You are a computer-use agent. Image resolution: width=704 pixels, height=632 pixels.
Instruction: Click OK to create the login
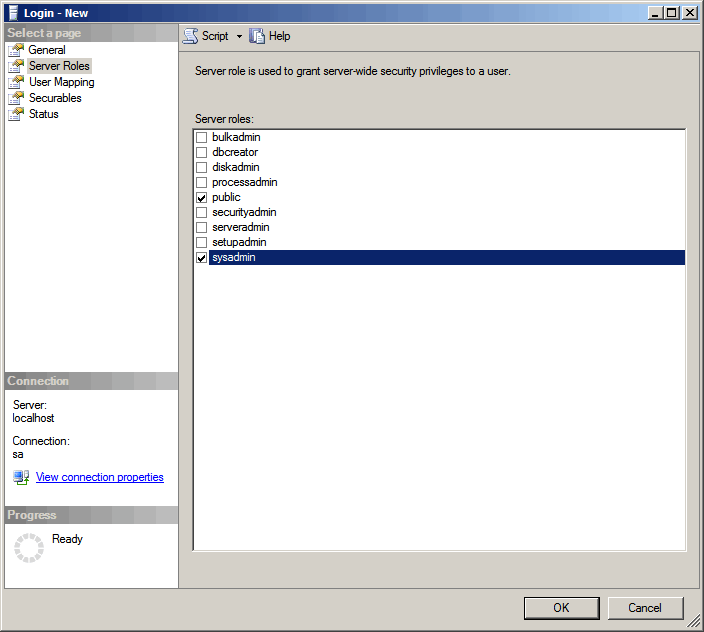point(561,608)
